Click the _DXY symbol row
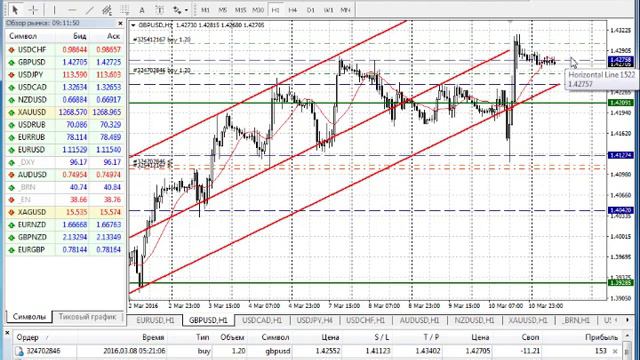The image size is (640, 360). [65, 162]
